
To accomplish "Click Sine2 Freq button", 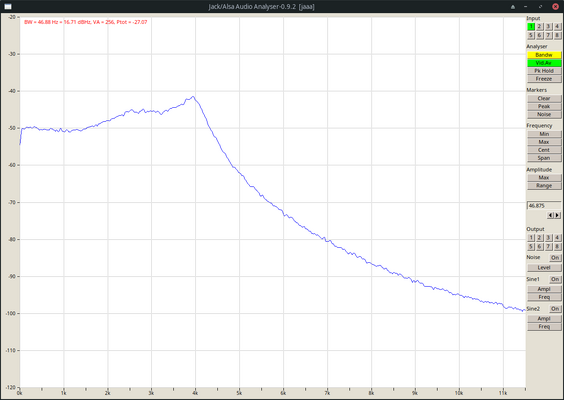I will click(x=544, y=327).
